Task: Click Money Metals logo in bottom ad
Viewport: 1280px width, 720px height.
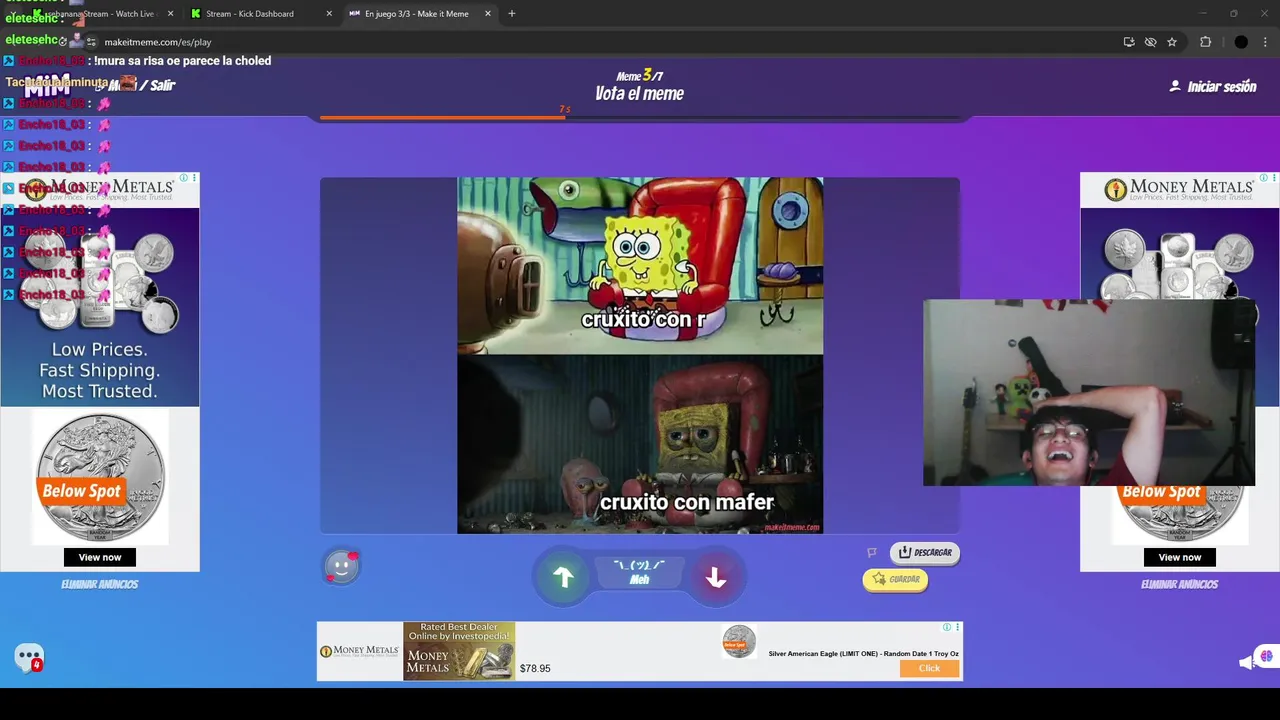Action: click(x=359, y=651)
